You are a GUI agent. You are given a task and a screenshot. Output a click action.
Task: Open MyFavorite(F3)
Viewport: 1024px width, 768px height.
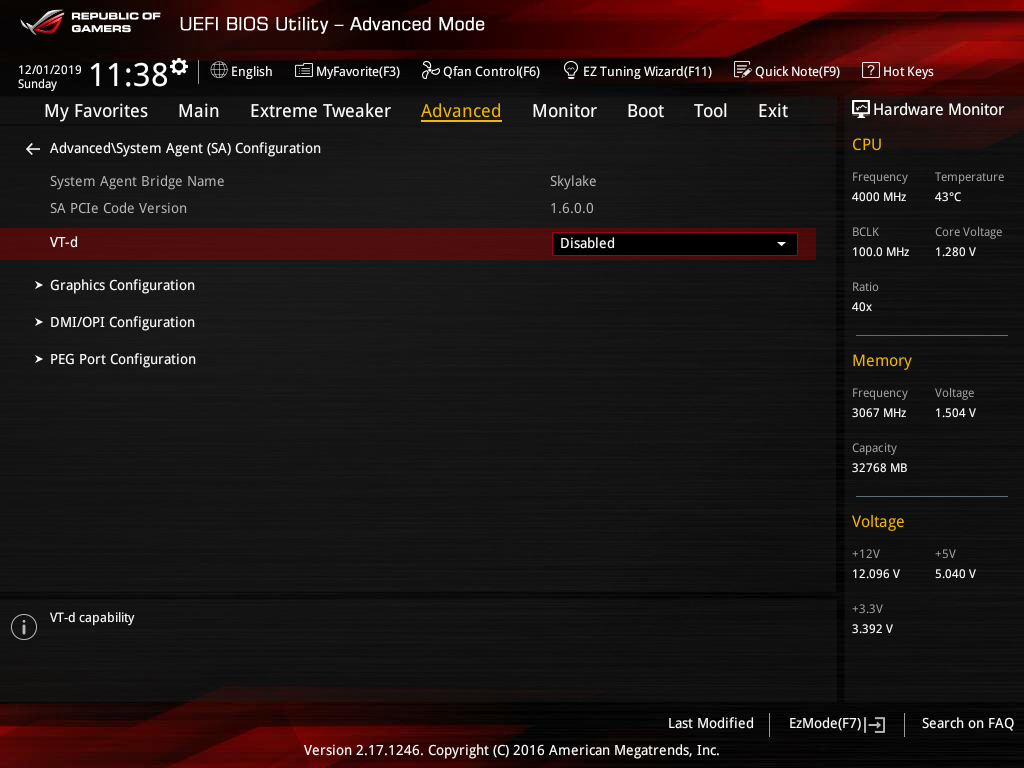(x=347, y=71)
